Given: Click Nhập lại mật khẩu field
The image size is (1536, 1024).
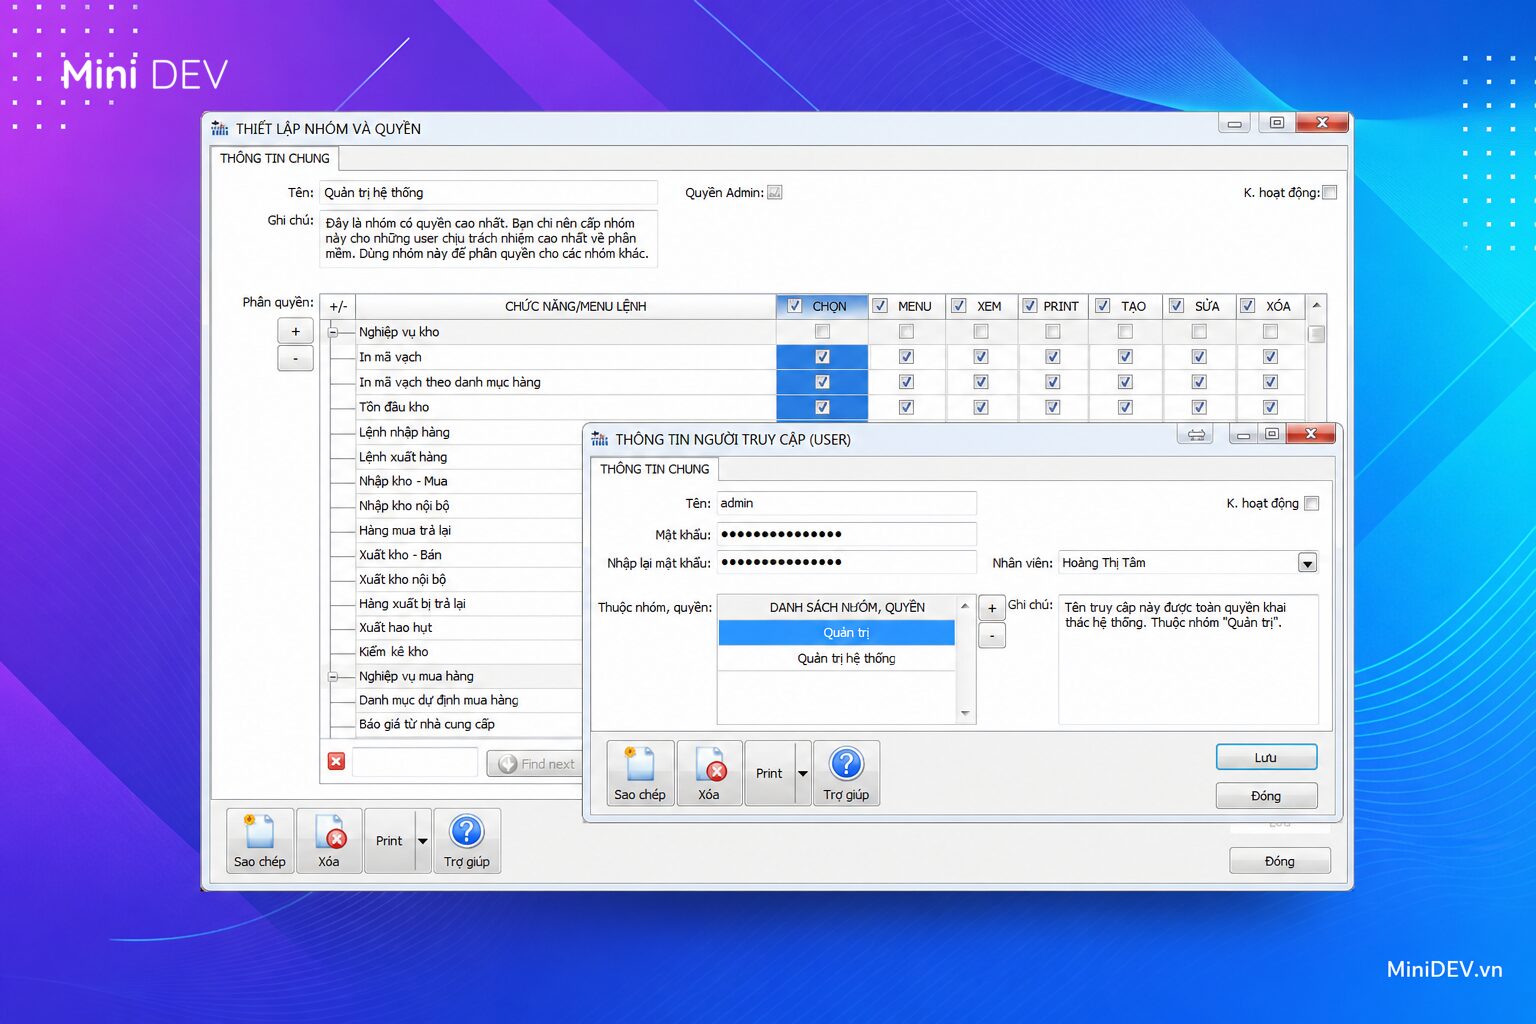Looking at the screenshot, I should tap(846, 562).
